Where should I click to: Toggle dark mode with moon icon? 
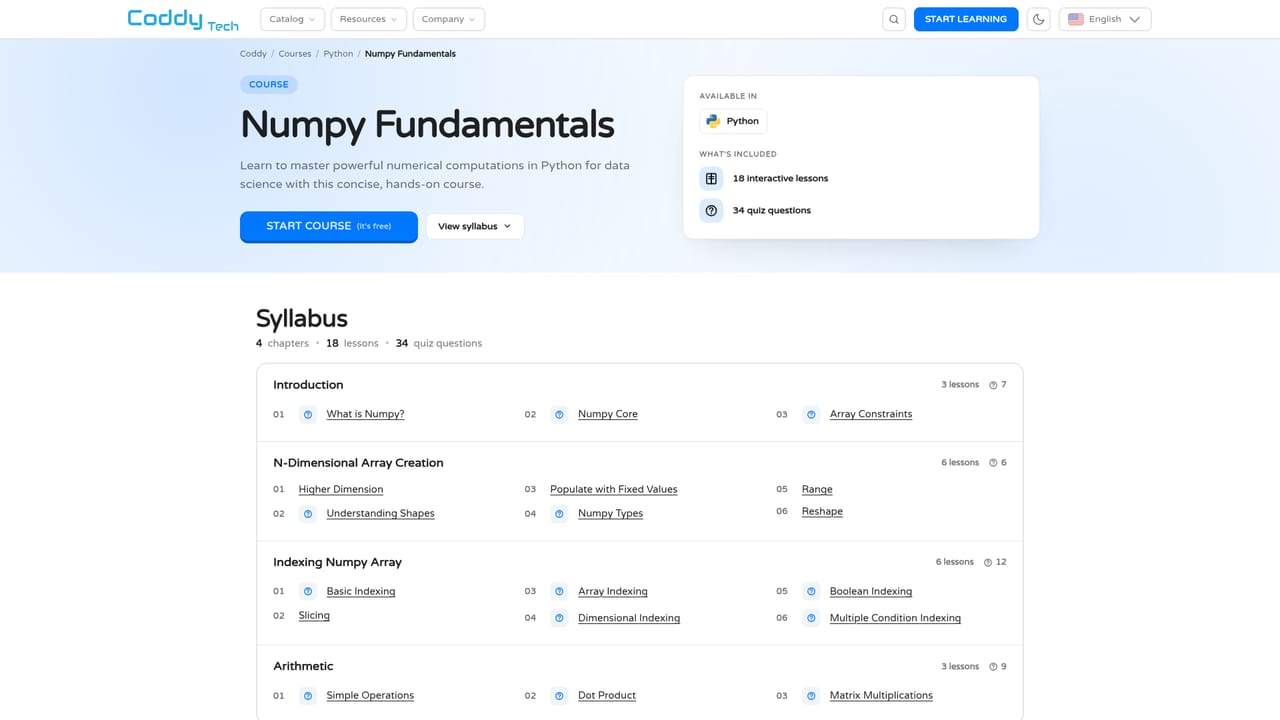(1039, 19)
